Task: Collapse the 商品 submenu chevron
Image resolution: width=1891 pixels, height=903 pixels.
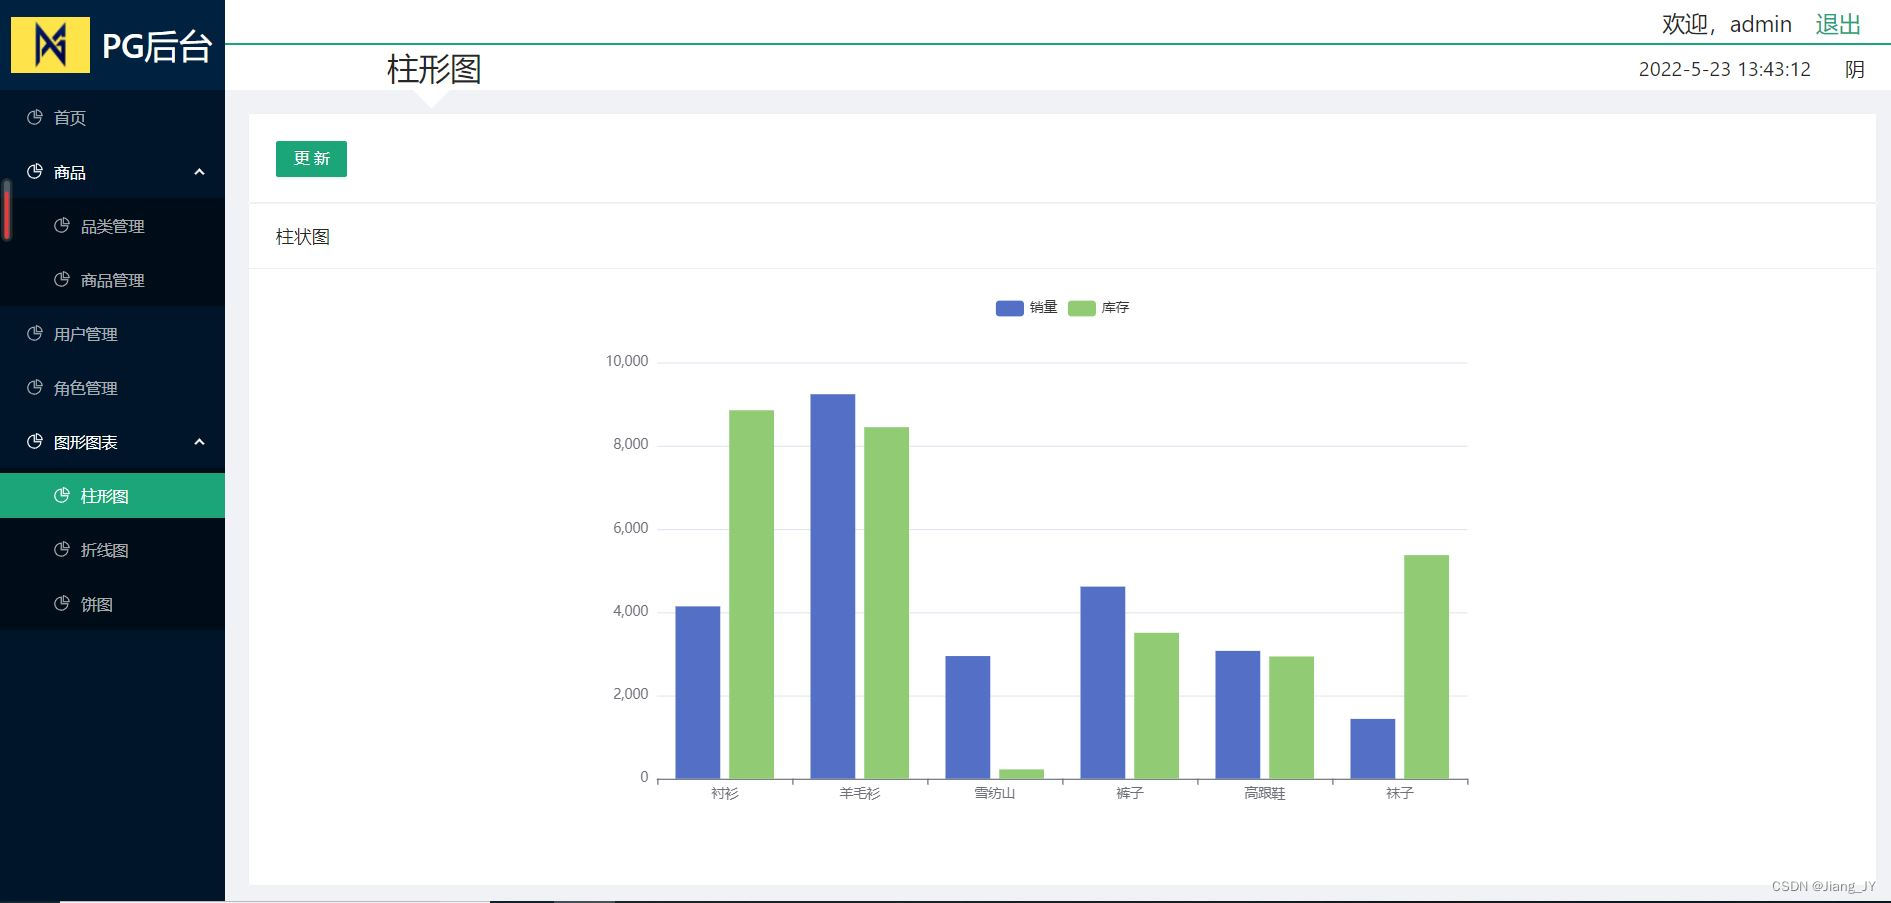Action: coord(199,172)
